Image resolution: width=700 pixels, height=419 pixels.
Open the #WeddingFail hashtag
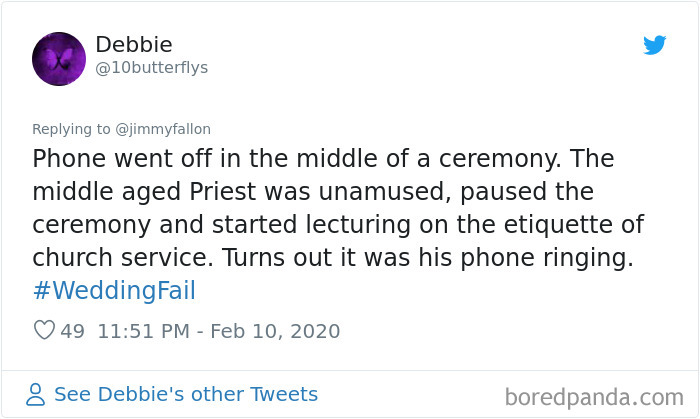[113, 291]
